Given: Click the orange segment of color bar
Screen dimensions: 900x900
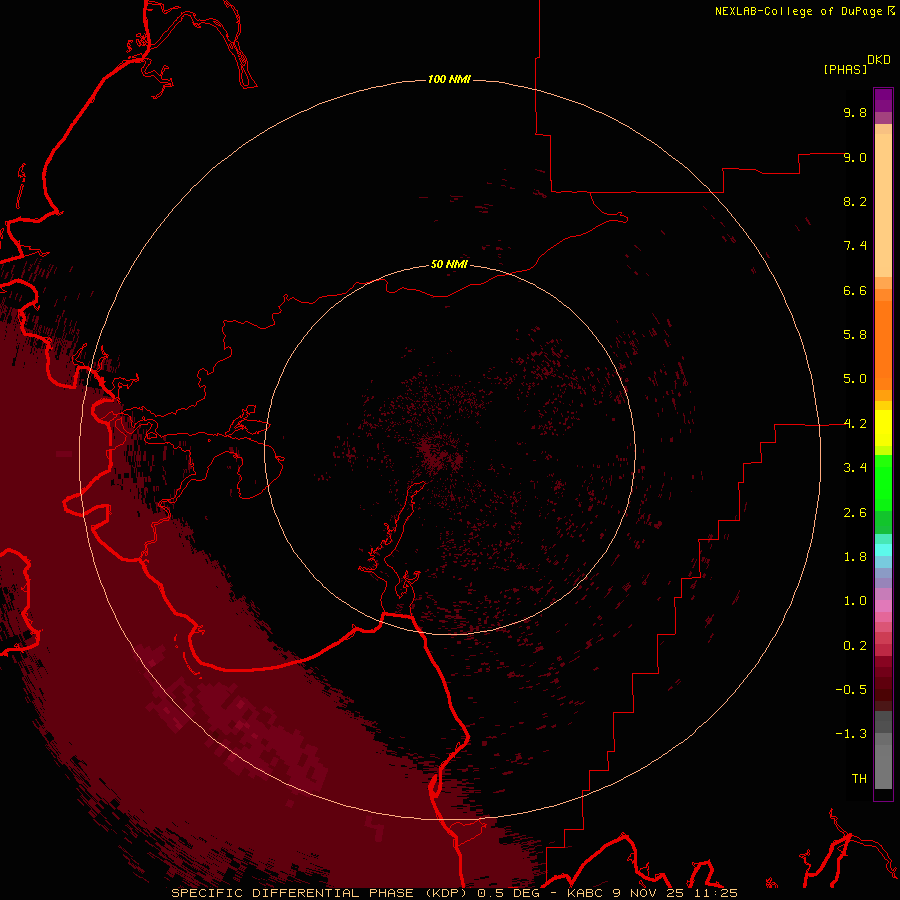Looking at the screenshot, I should pos(883,346).
